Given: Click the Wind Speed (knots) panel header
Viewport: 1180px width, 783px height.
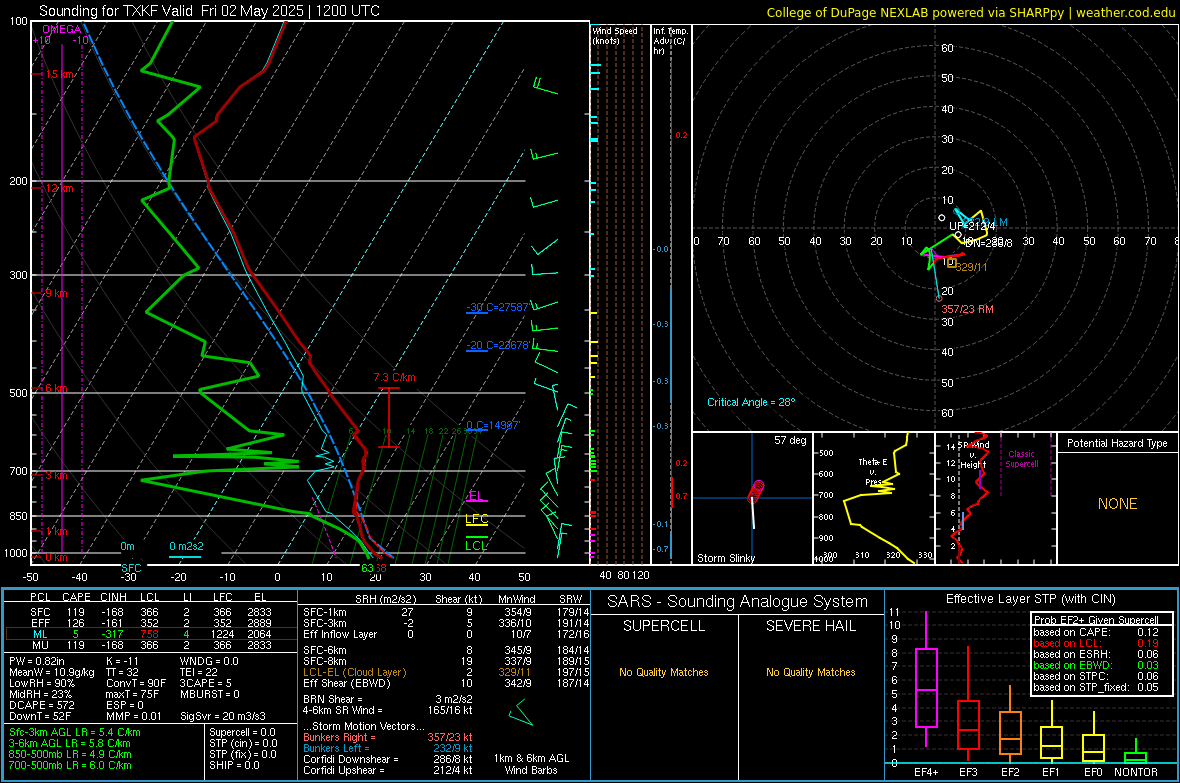Looking at the screenshot, I should (615, 35).
